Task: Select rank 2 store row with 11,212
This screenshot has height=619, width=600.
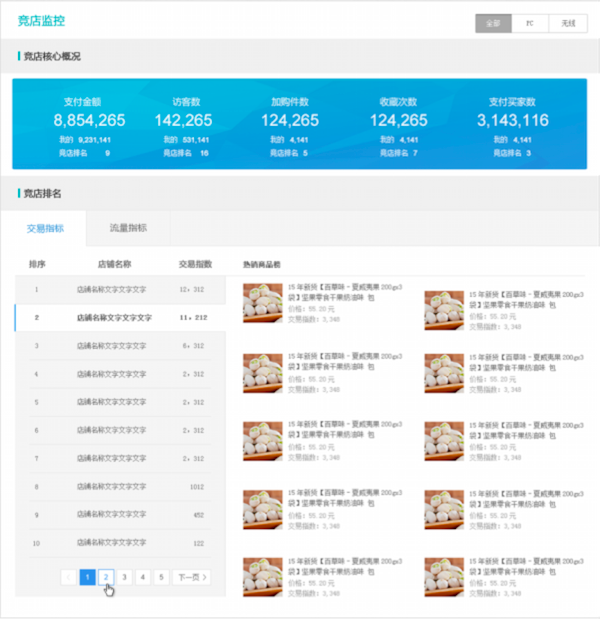Action: tap(120, 317)
